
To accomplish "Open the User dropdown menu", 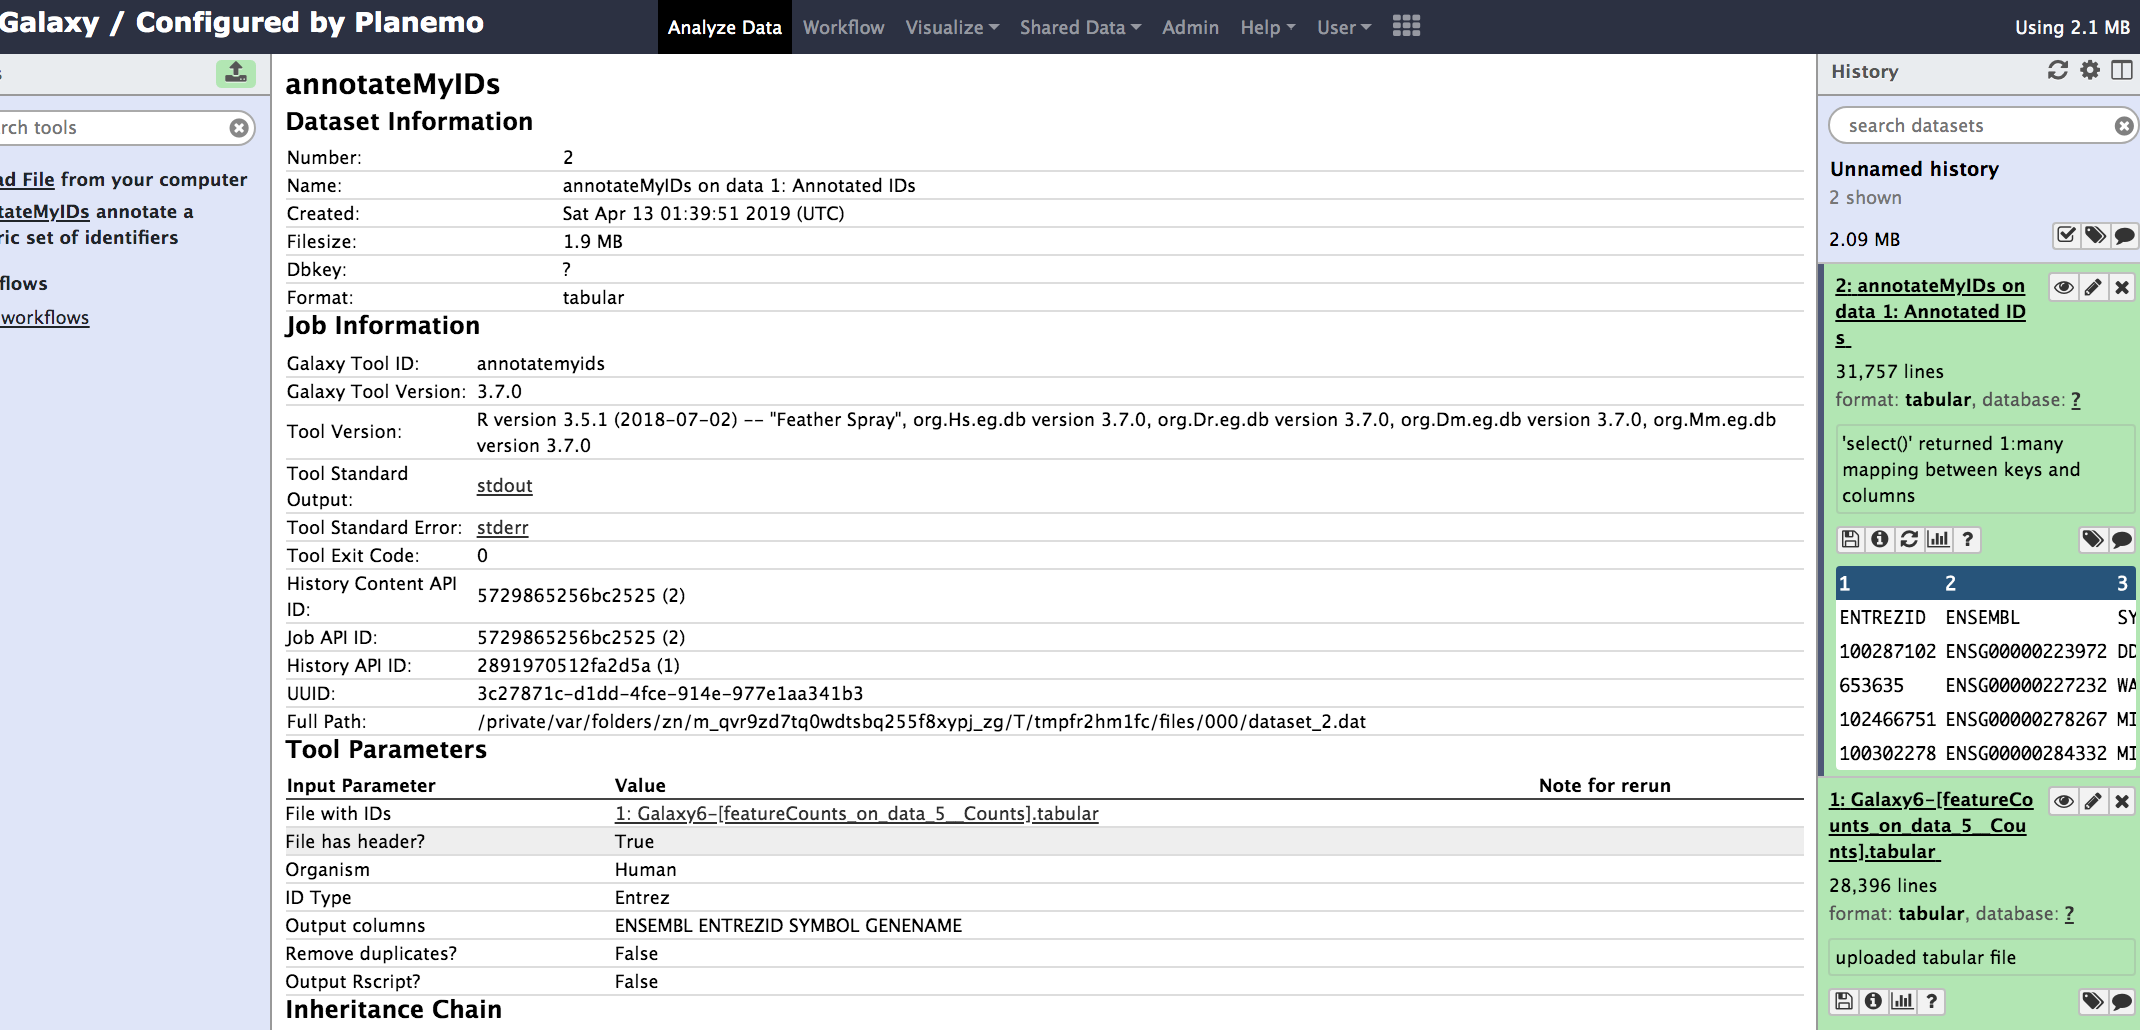I will 1342,27.
